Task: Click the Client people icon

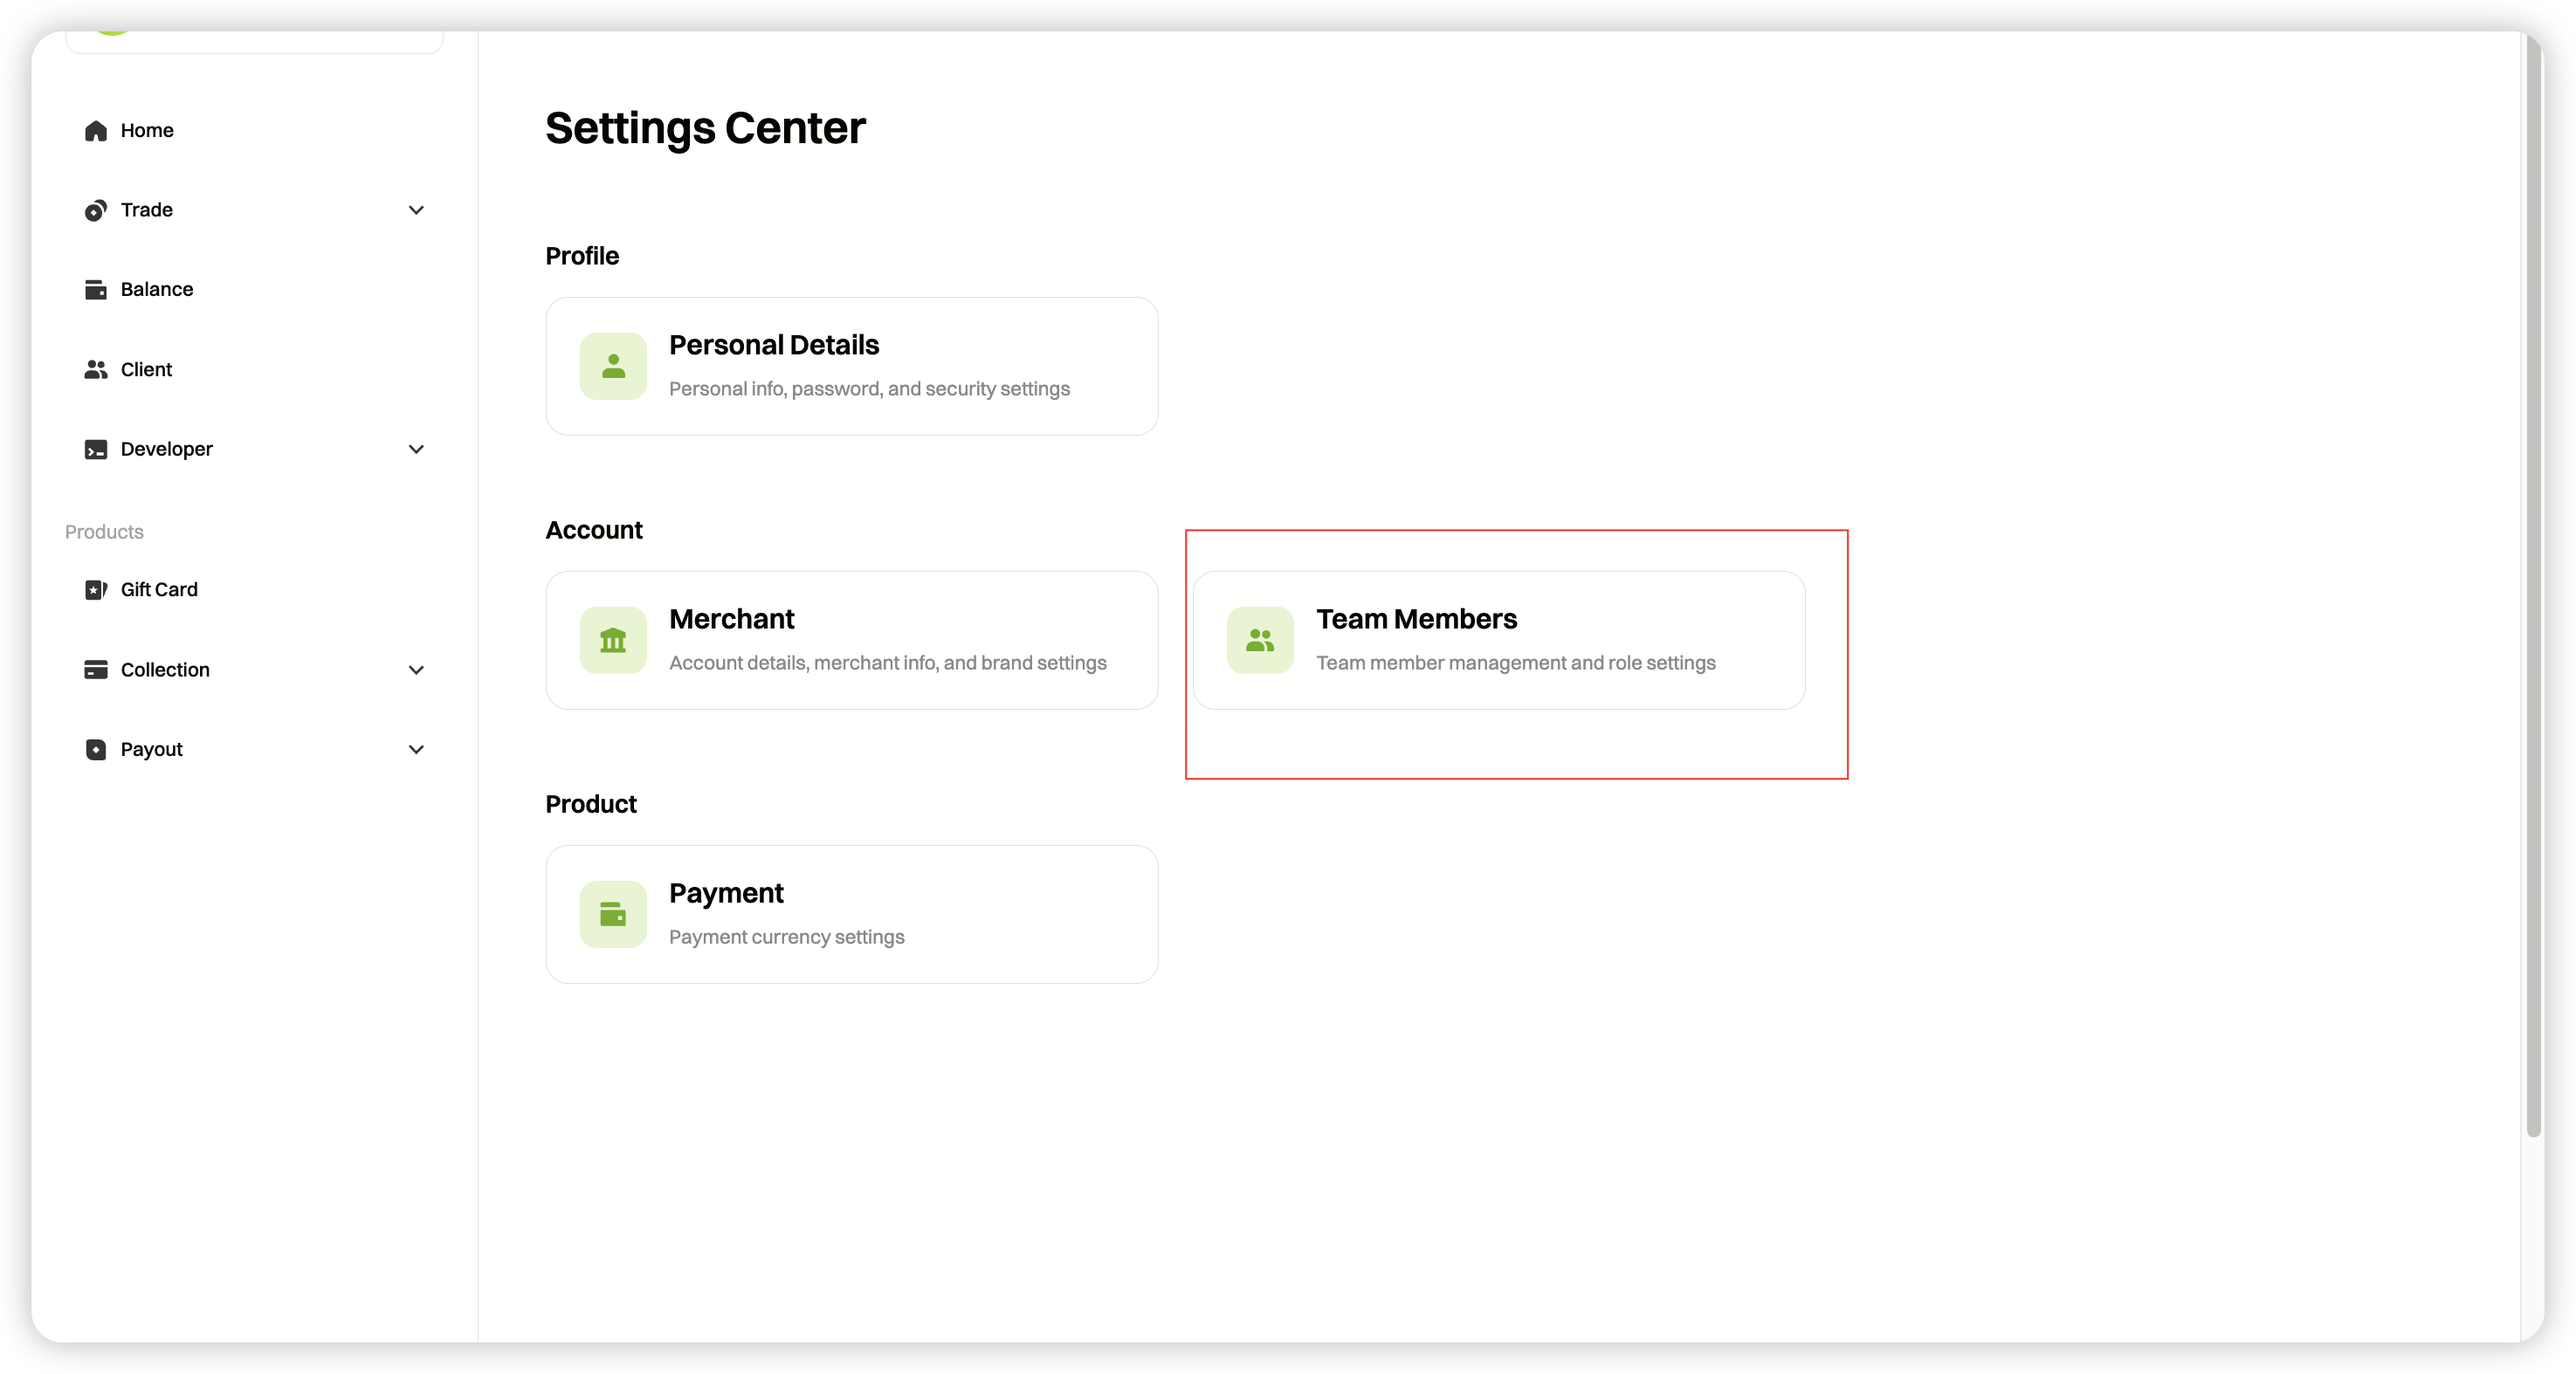Action: pos(96,370)
